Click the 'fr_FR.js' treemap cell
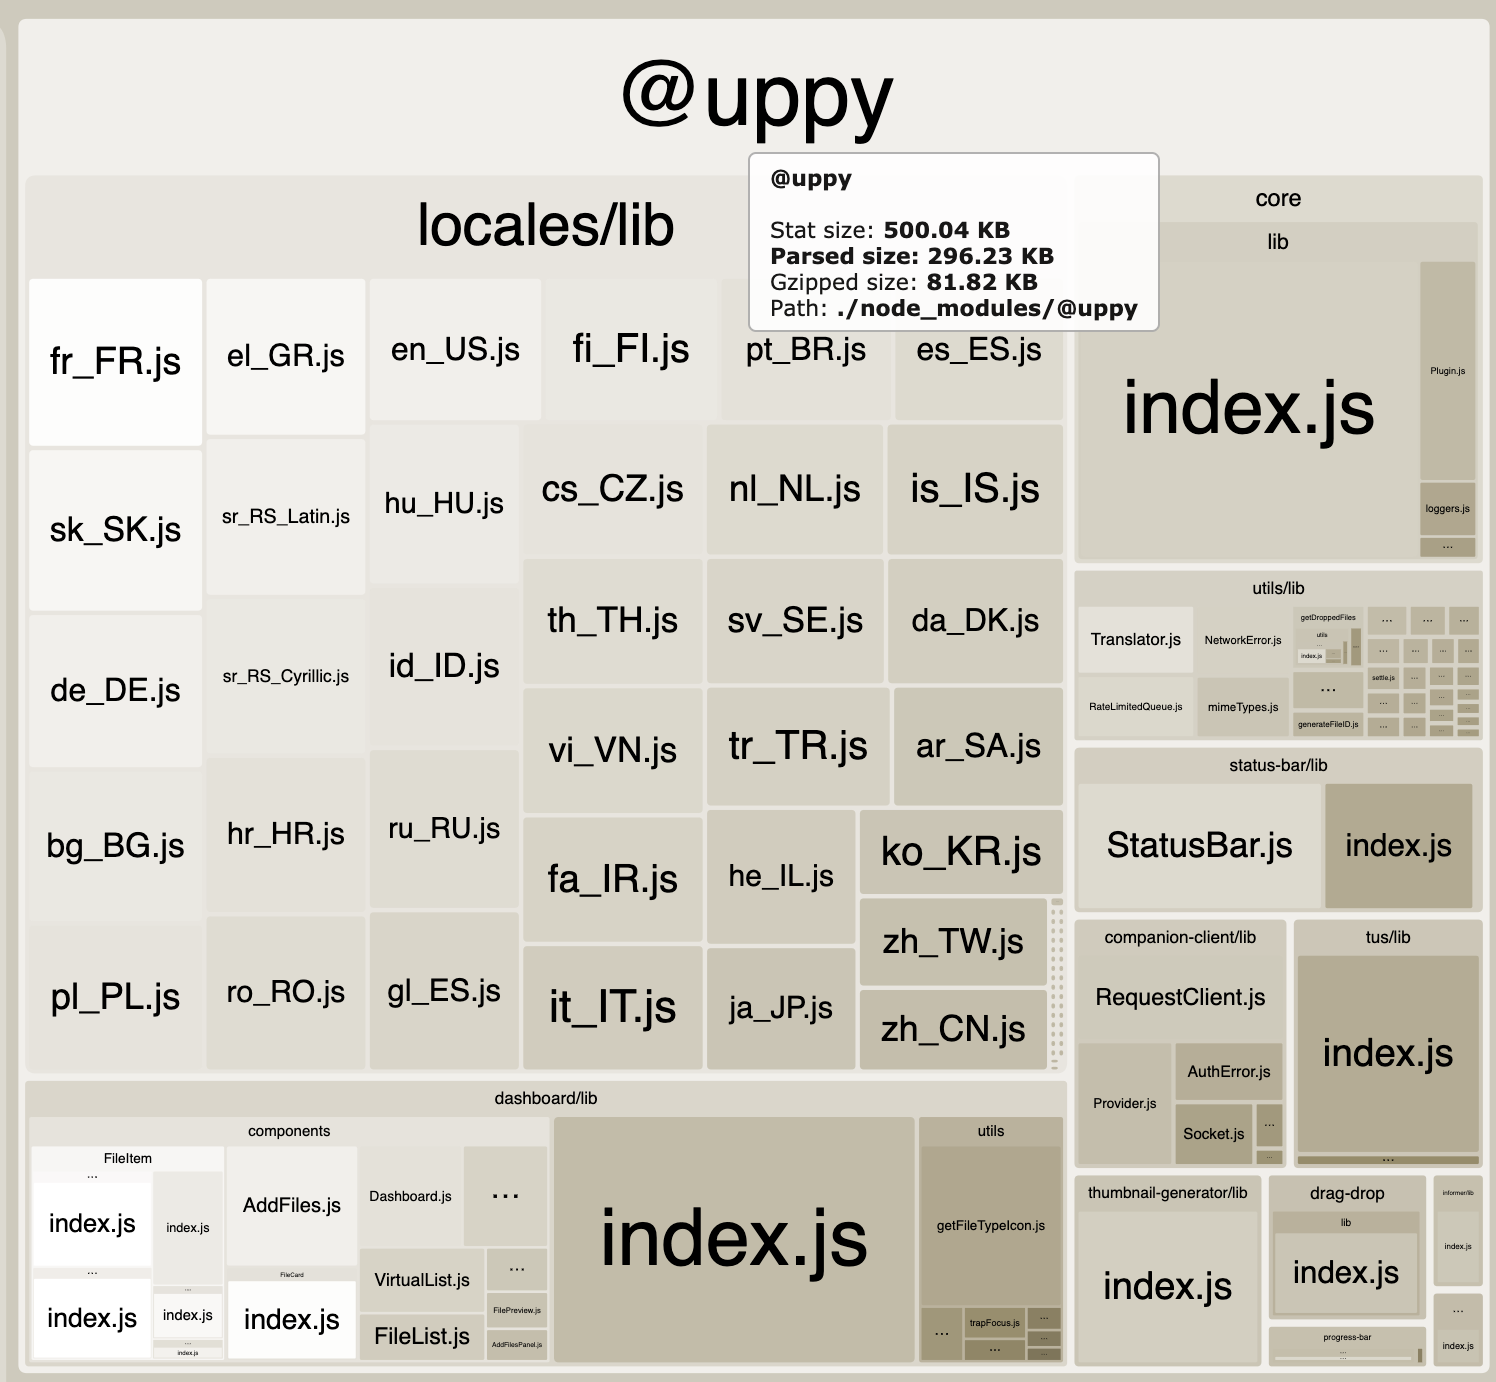Screen dimensions: 1496x1382 pyautogui.click(x=115, y=362)
